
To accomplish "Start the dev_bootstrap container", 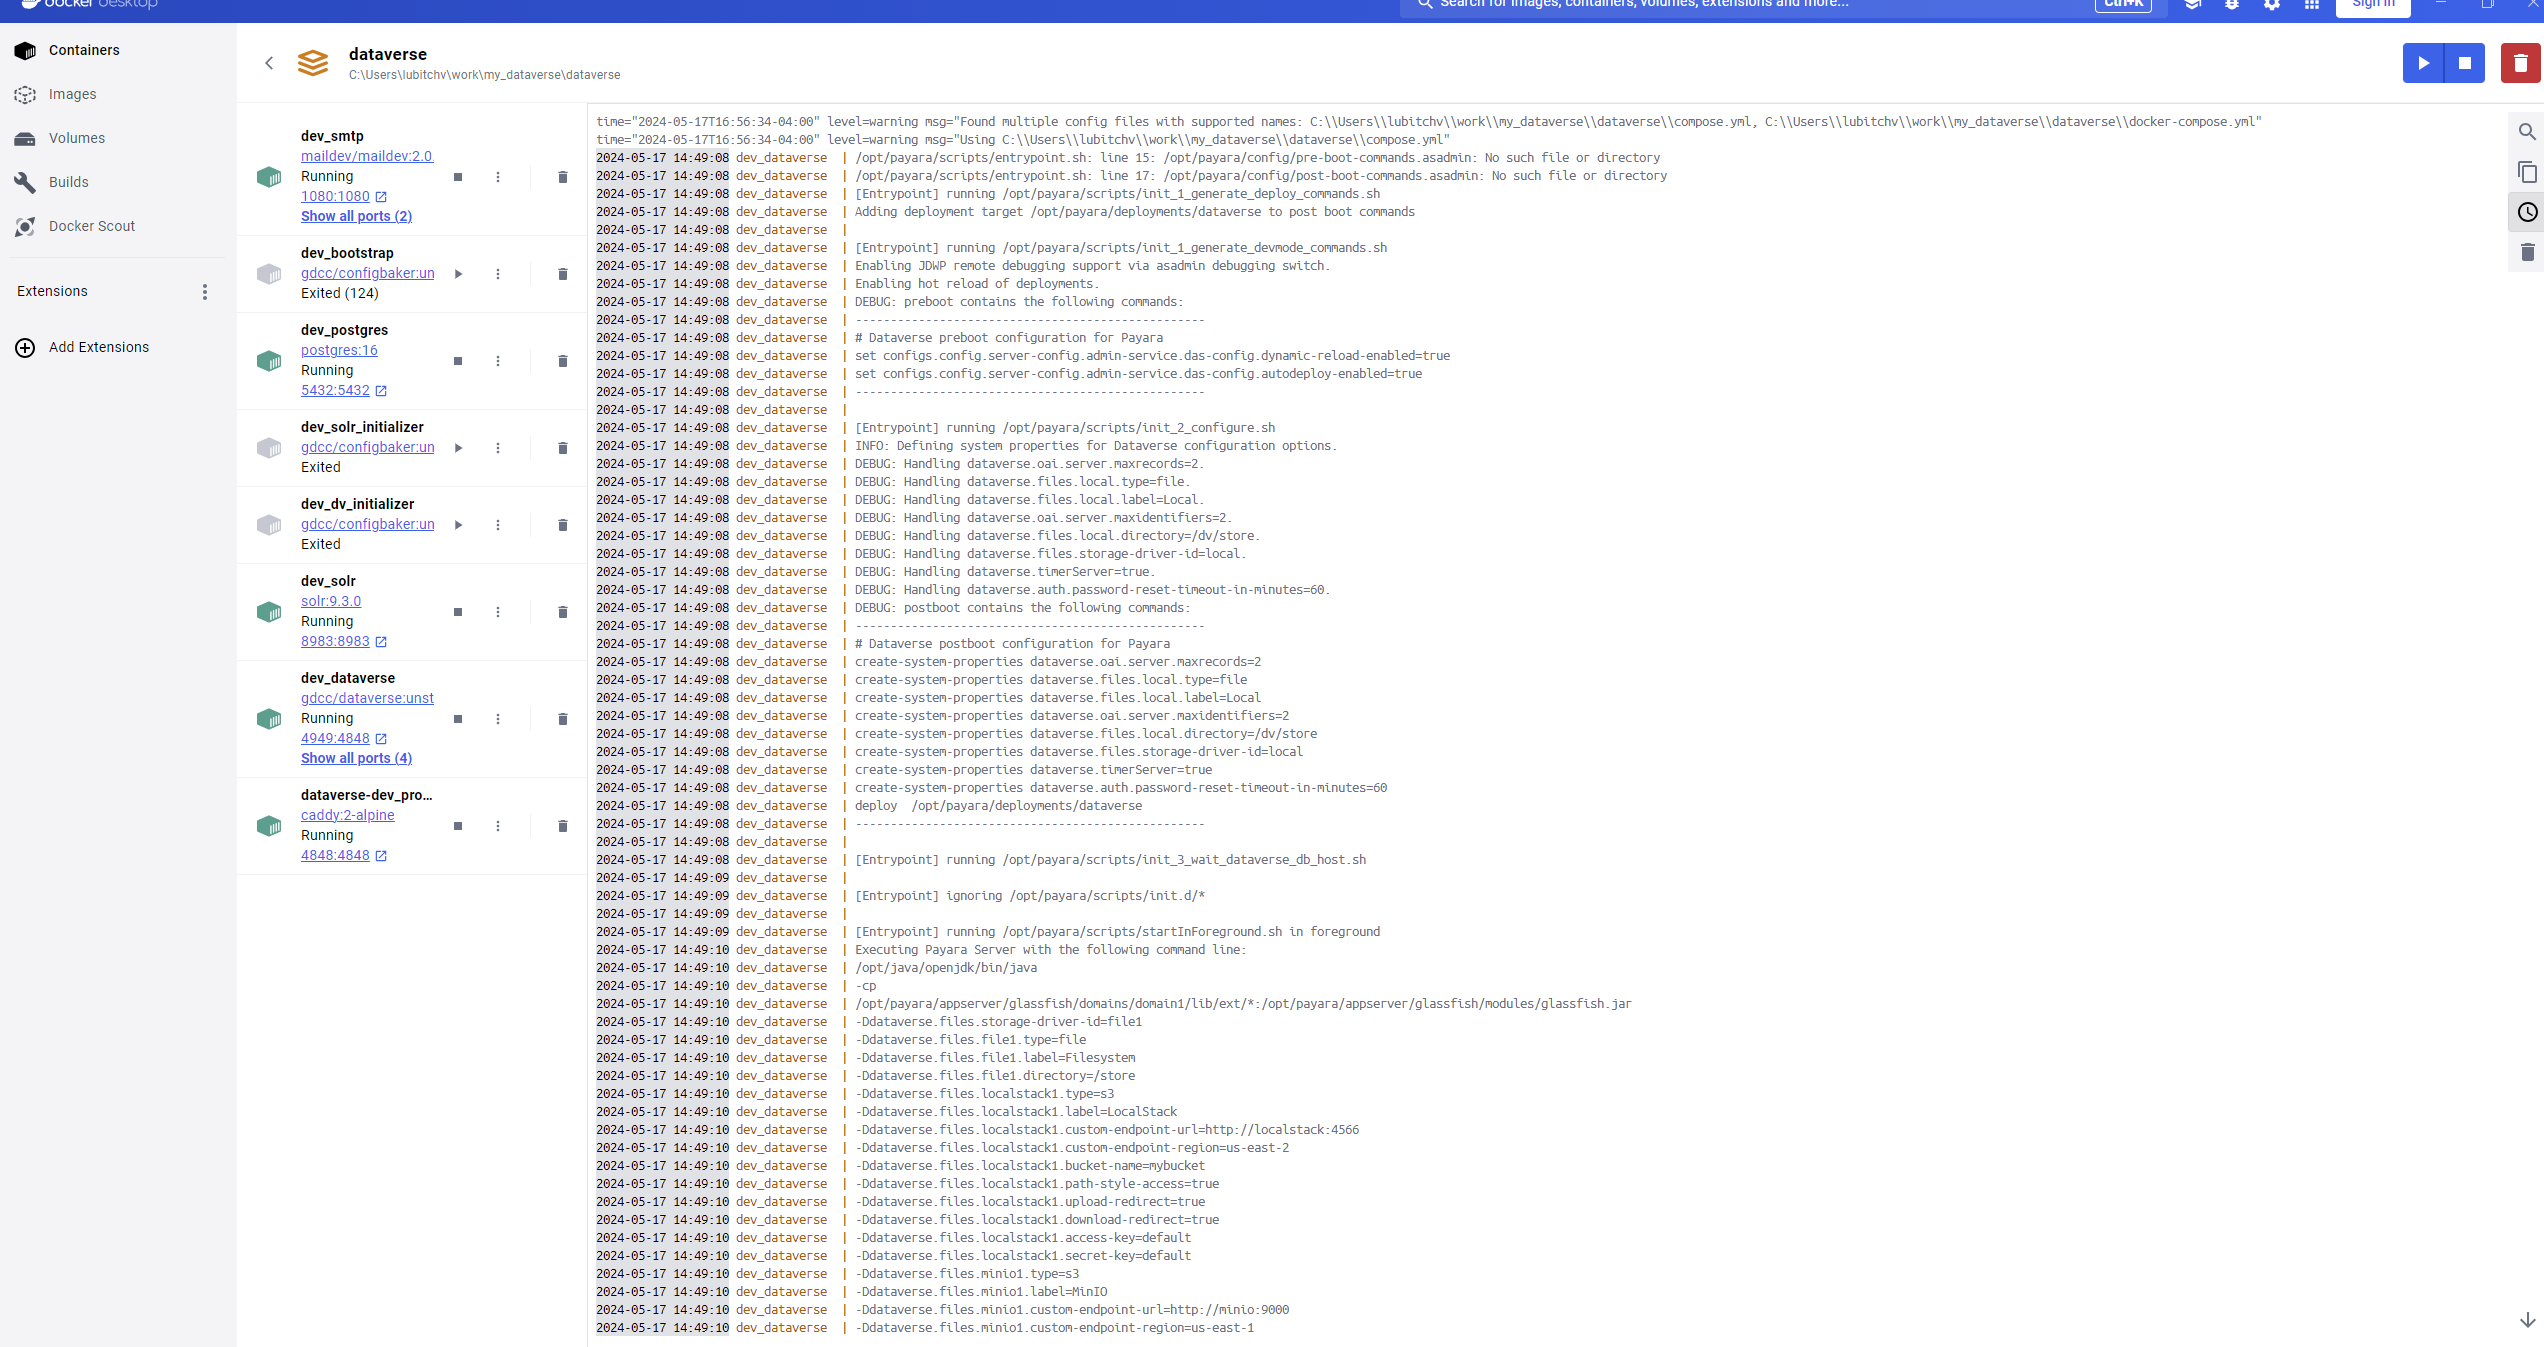I will click(x=458, y=274).
